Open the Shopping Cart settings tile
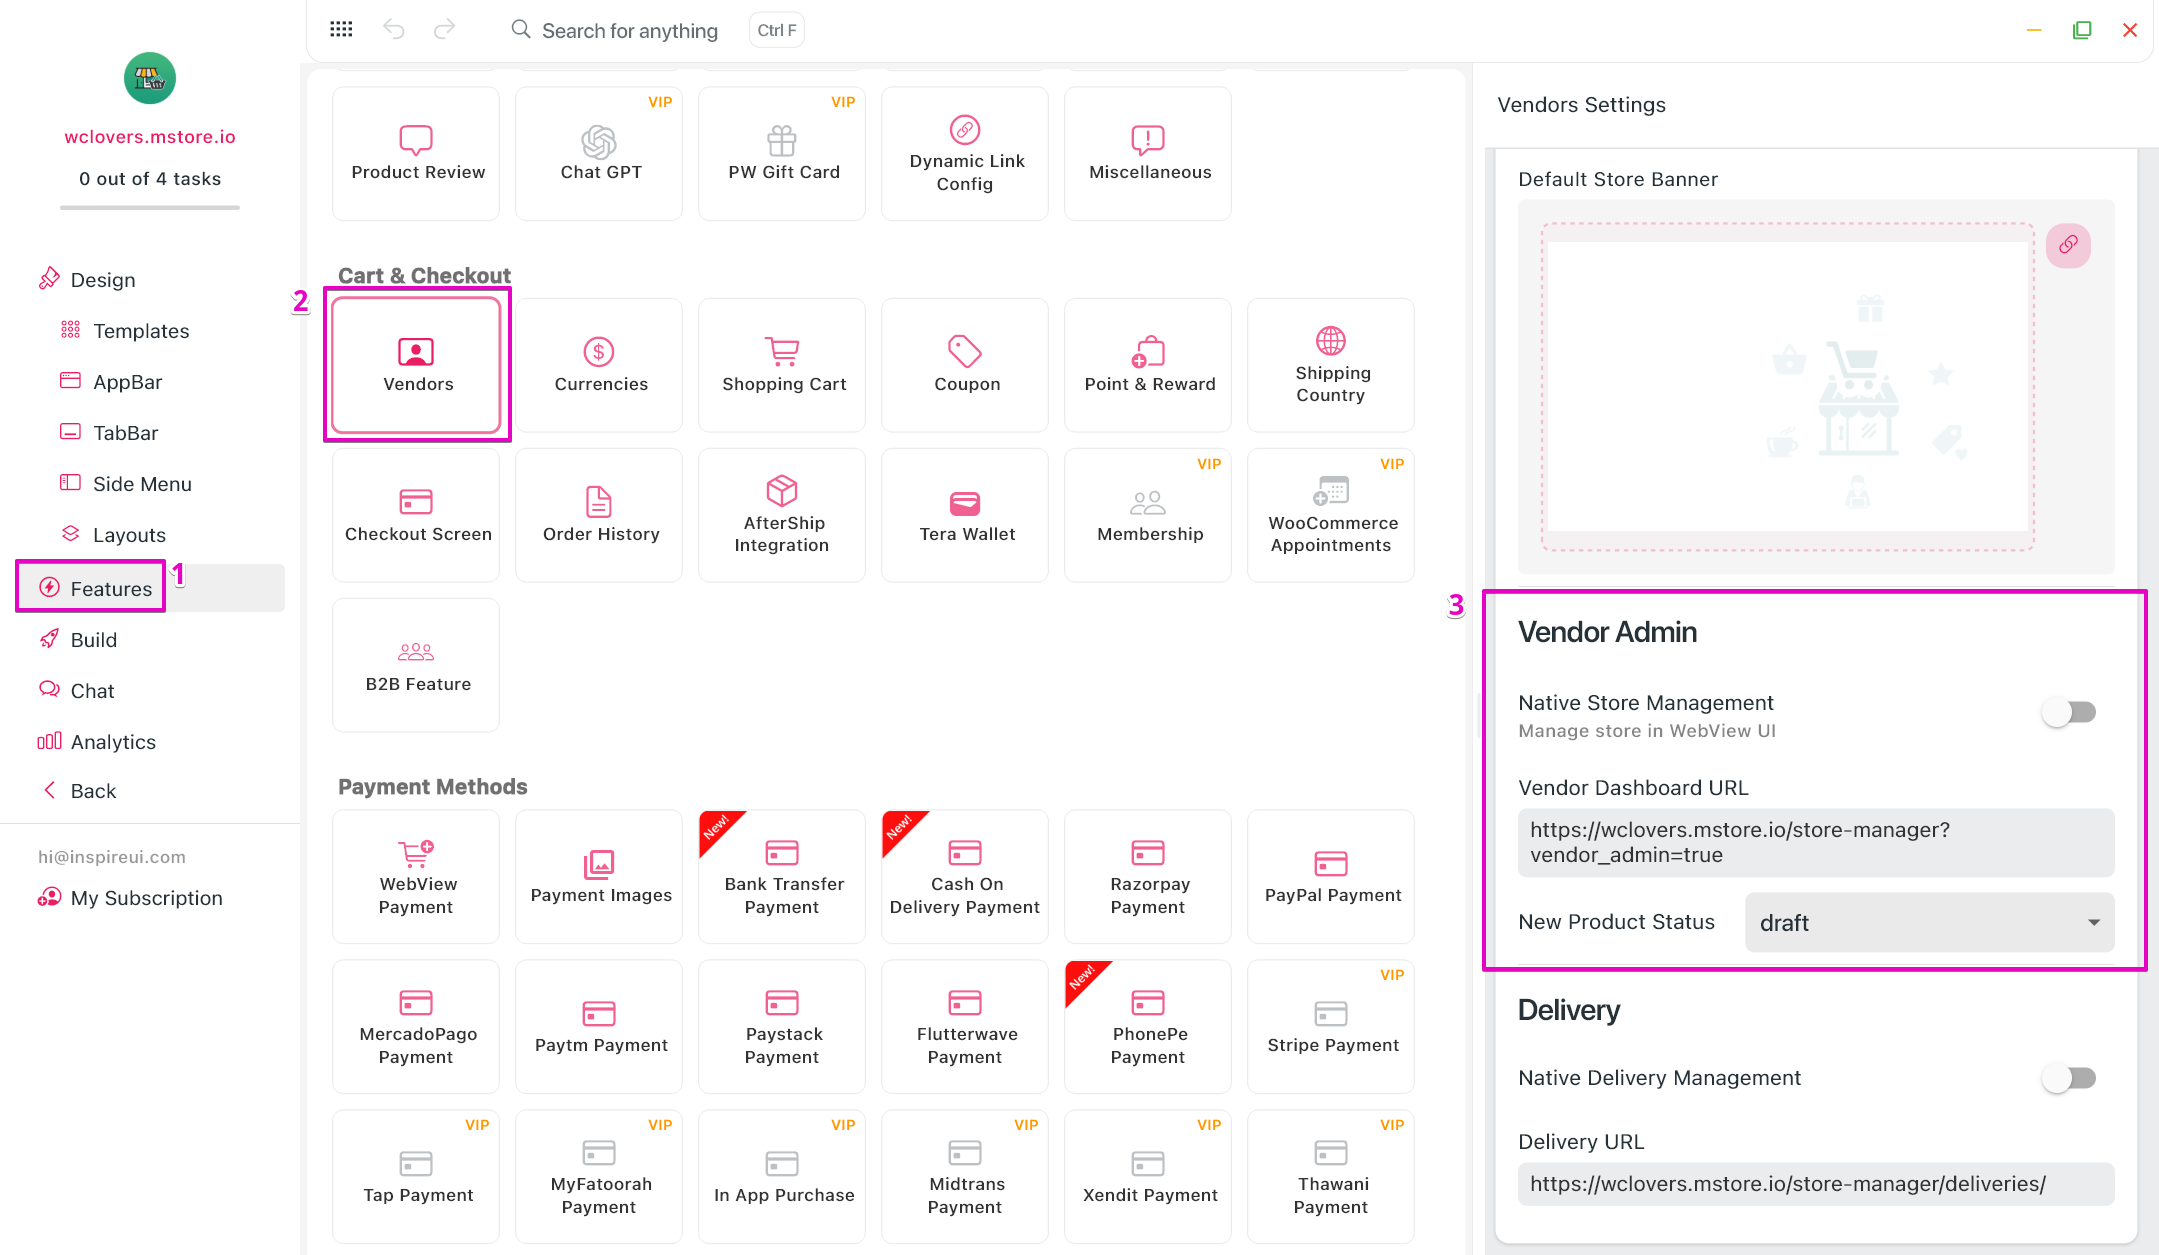The image size is (2159, 1255). click(783, 365)
